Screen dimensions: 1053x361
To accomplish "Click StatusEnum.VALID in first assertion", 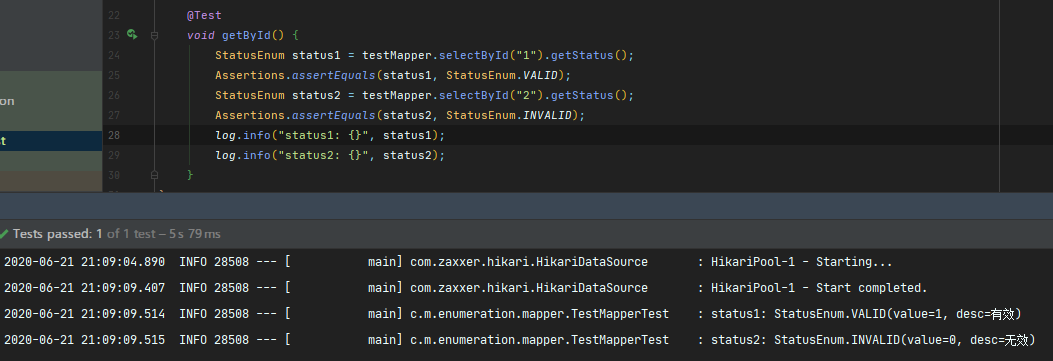I will coord(504,75).
